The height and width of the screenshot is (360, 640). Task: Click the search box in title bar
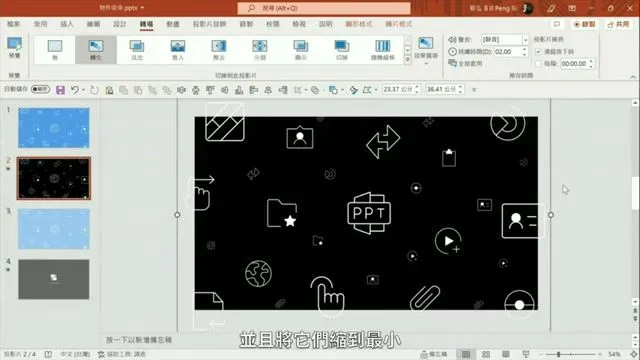324,8
